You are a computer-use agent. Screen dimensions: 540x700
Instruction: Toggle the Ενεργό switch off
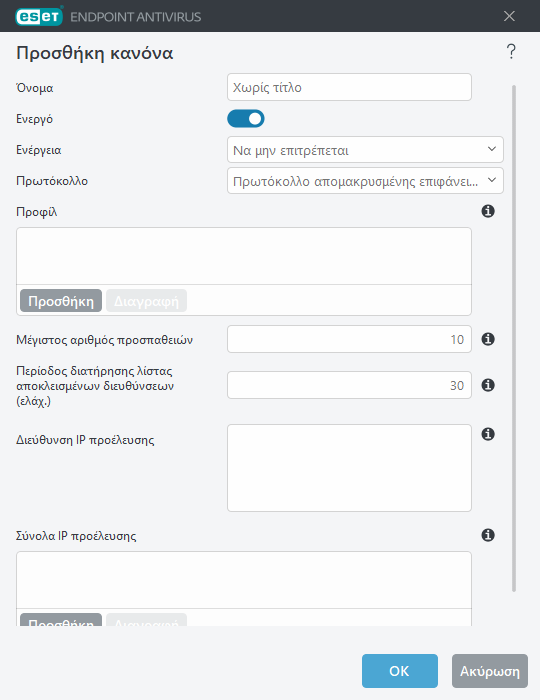point(246,119)
